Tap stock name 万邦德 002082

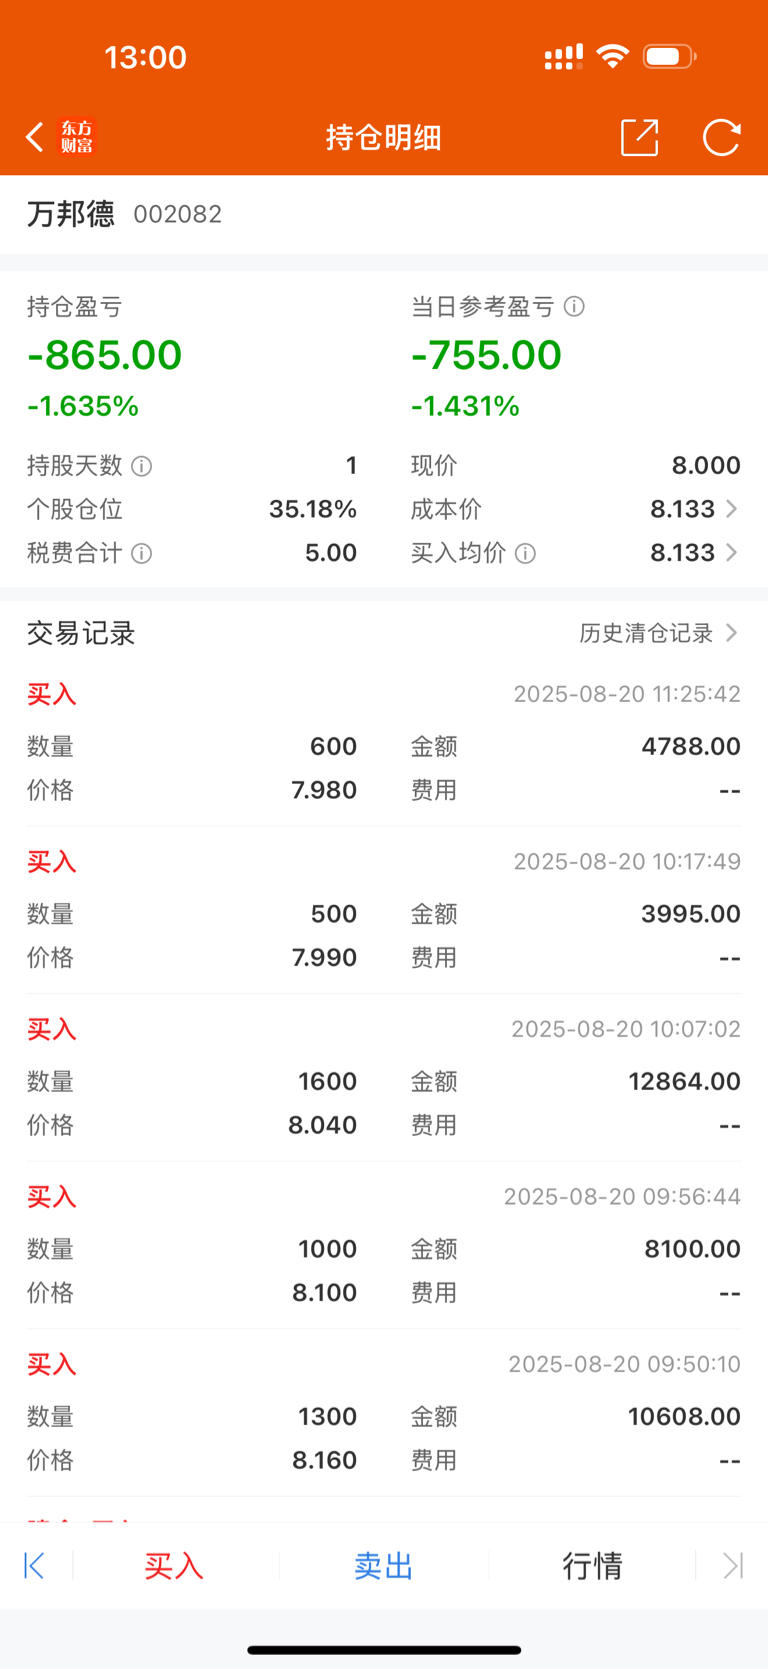point(124,214)
